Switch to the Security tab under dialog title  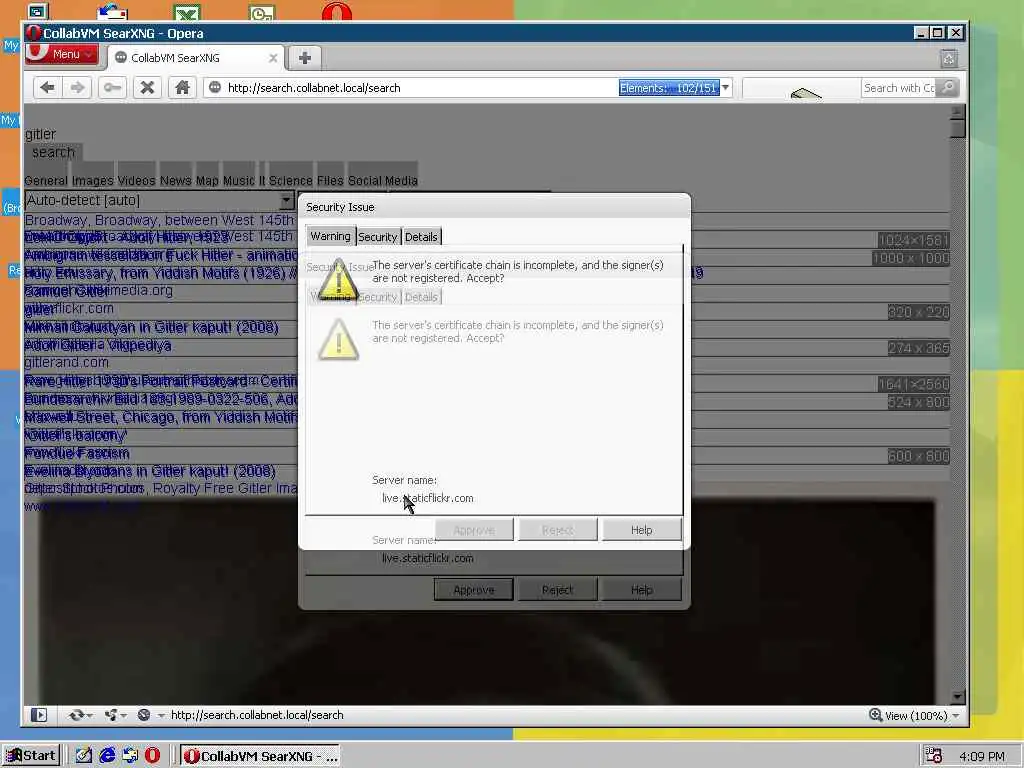377,237
